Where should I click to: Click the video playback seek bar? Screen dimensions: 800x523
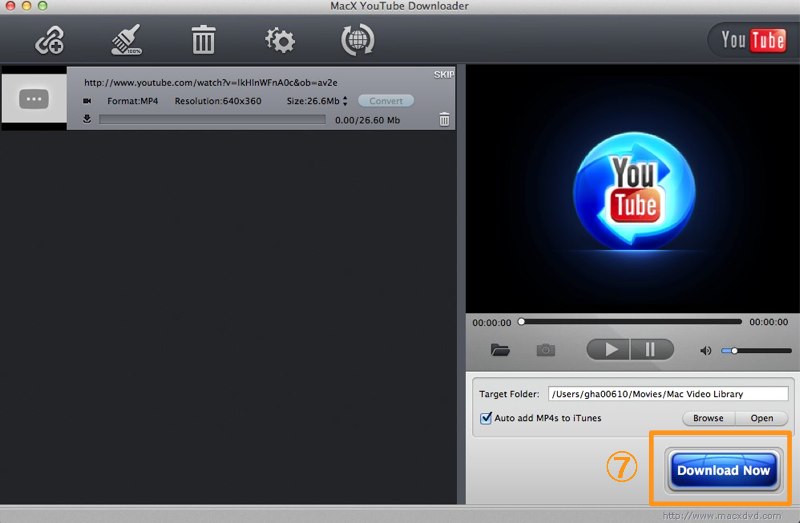631,322
